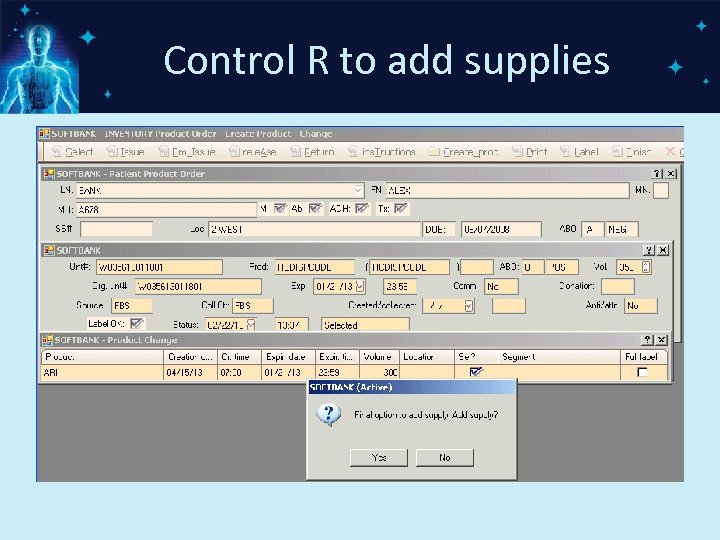Click the Issue toolbar icon
The height and width of the screenshot is (540, 720).
pyautogui.click(x=112, y=152)
